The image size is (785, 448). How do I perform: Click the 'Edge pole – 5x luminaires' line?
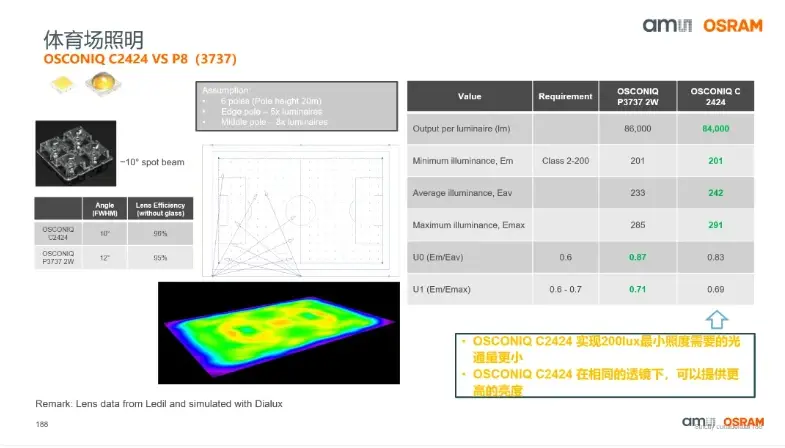tap(271, 112)
